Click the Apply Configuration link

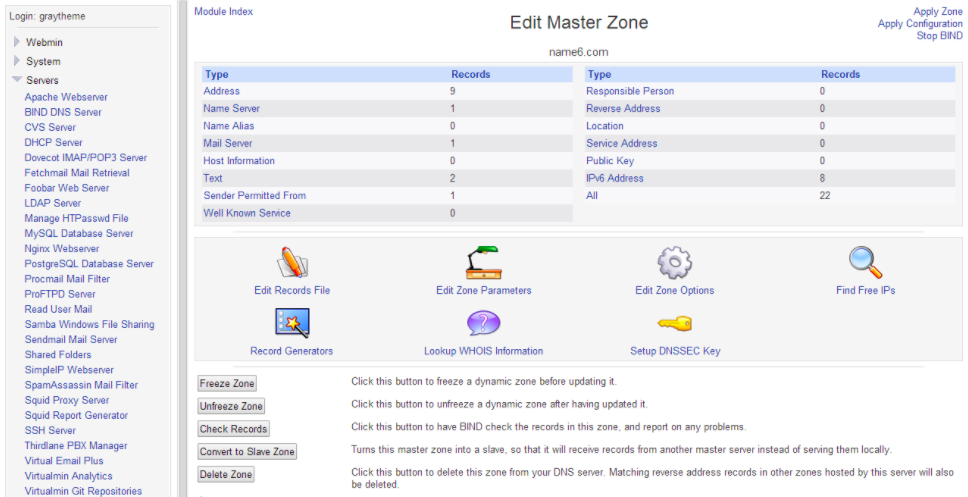click(920, 23)
